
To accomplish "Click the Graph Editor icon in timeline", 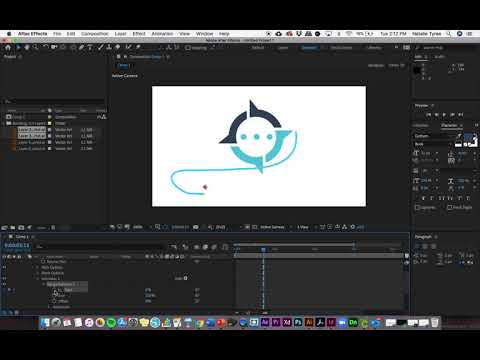I will click(226, 247).
